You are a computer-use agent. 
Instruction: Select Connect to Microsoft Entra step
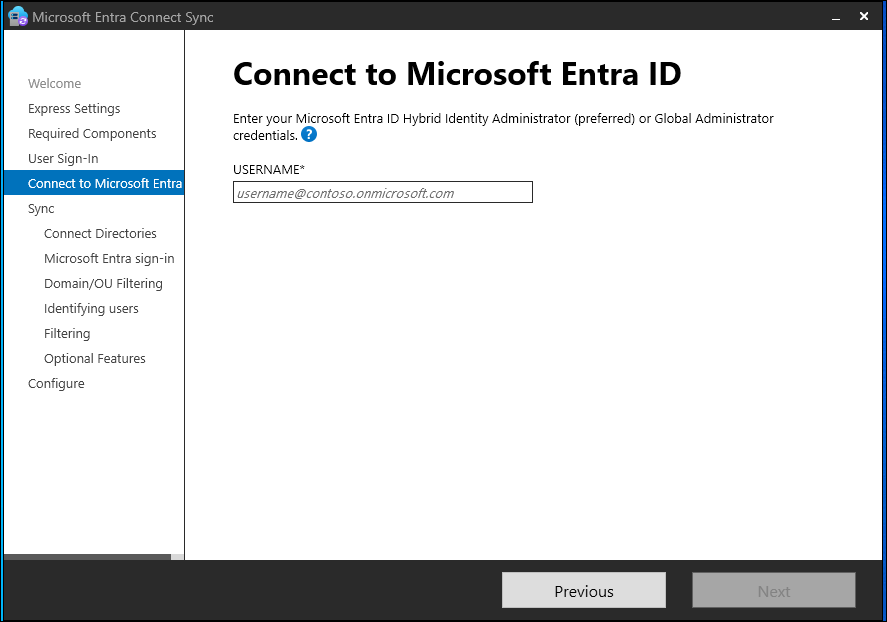(104, 184)
